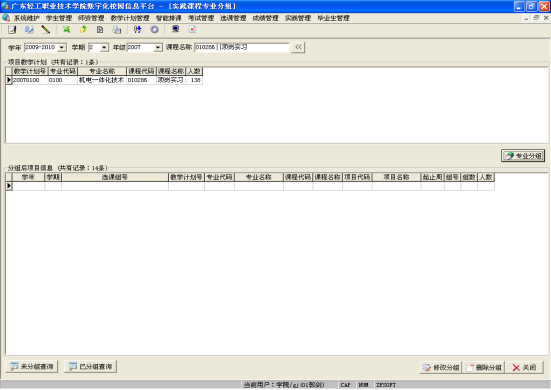Minimize the inner MDI child window
The image size is (551, 390).
click(x=526, y=18)
